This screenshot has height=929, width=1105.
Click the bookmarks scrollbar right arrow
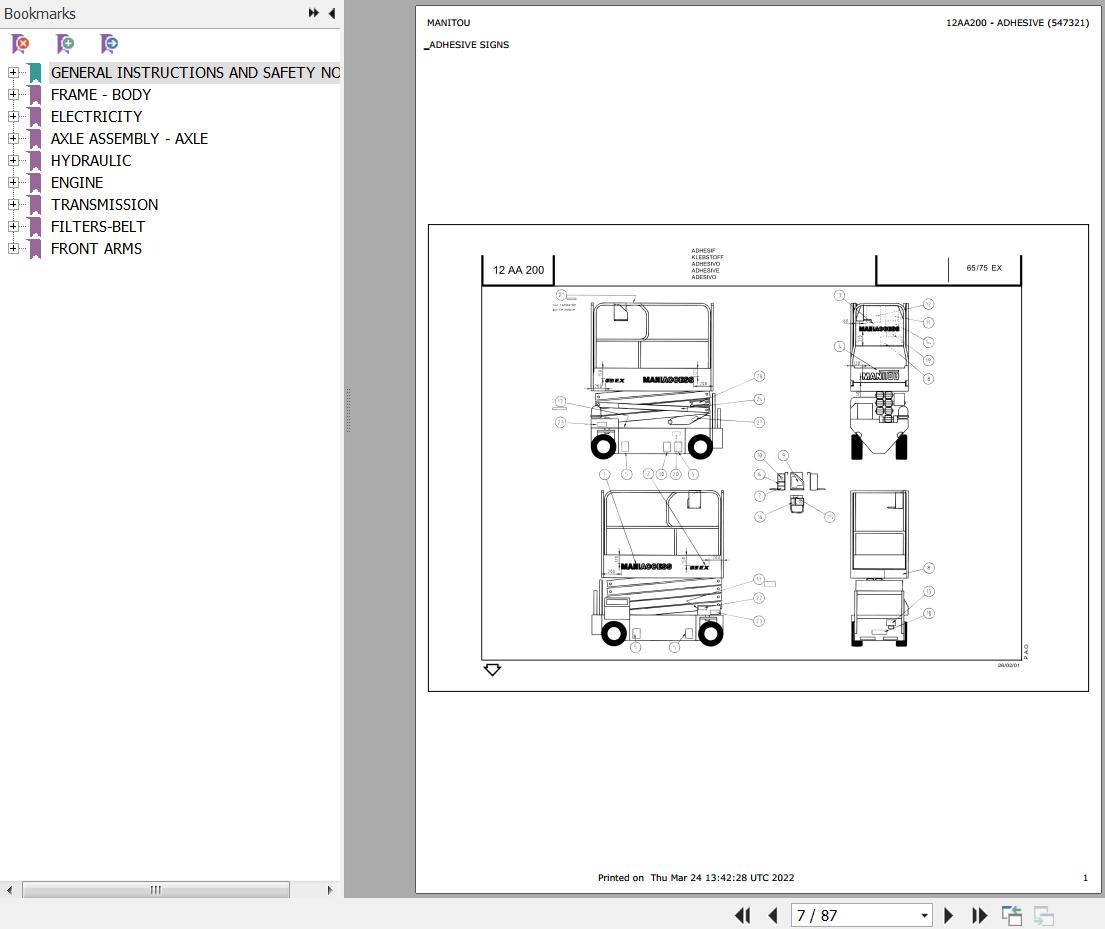click(x=330, y=890)
